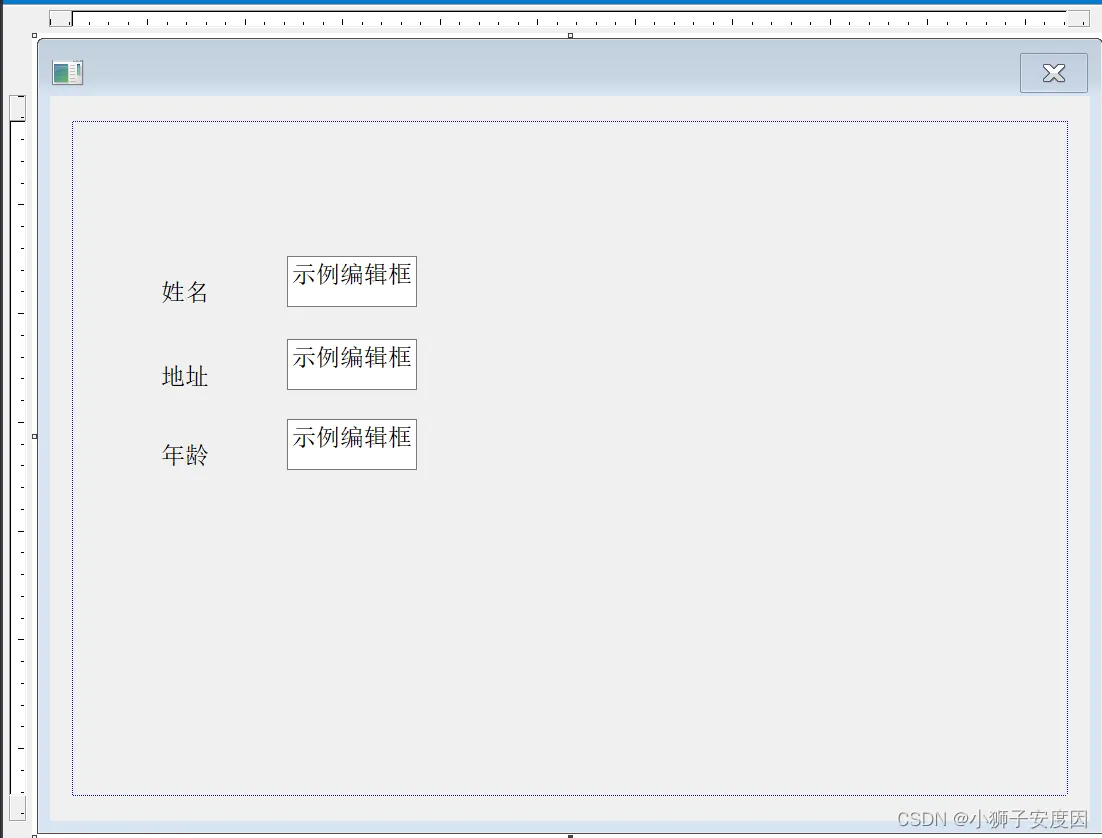The image size is (1102, 838).
Task: Select the edit box beside 姓名 label
Action: coord(351,281)
